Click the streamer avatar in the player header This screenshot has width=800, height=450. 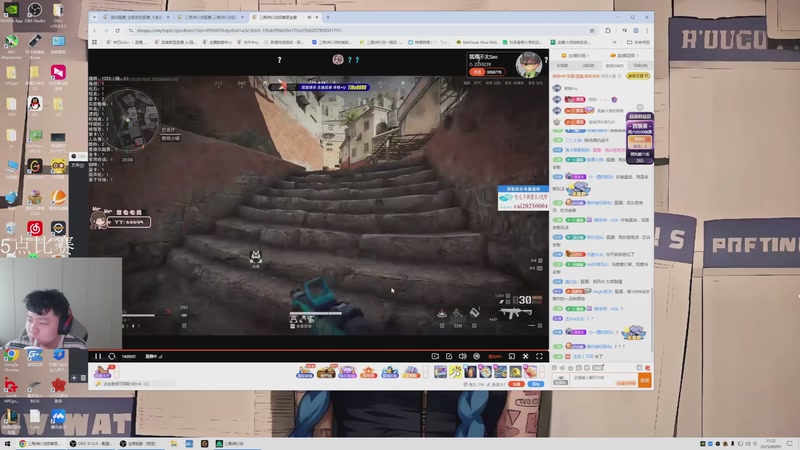point(528,65)
